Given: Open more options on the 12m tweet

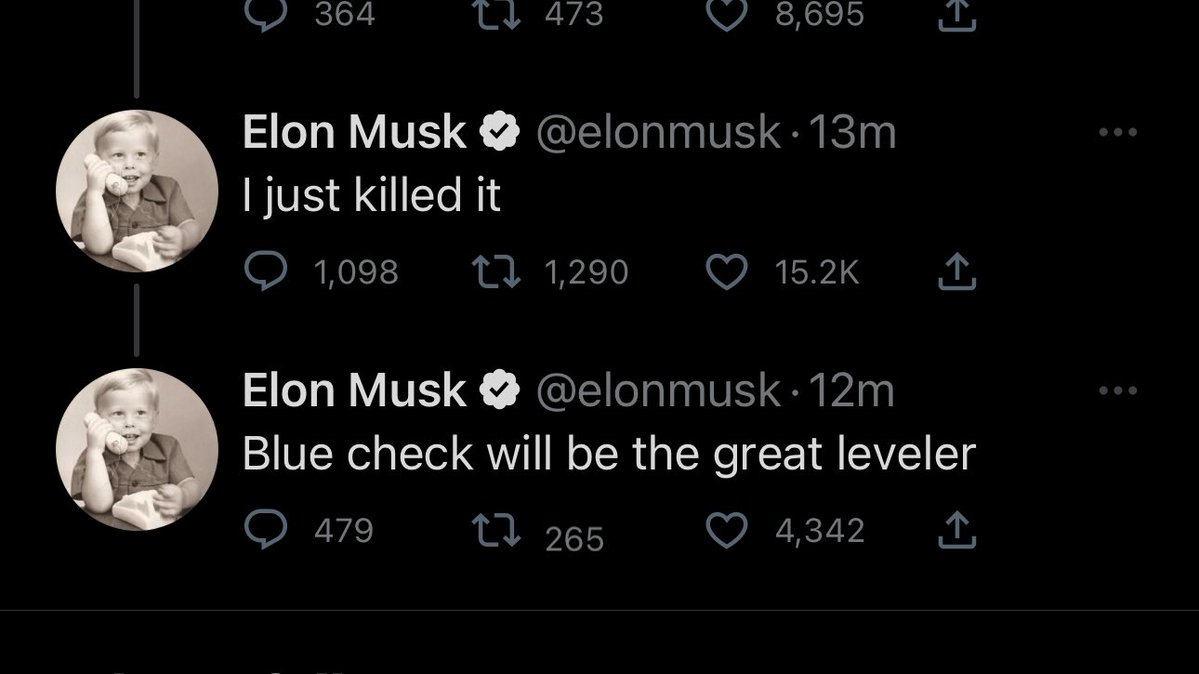Looking at the screenshot, I should point(1118,390).
